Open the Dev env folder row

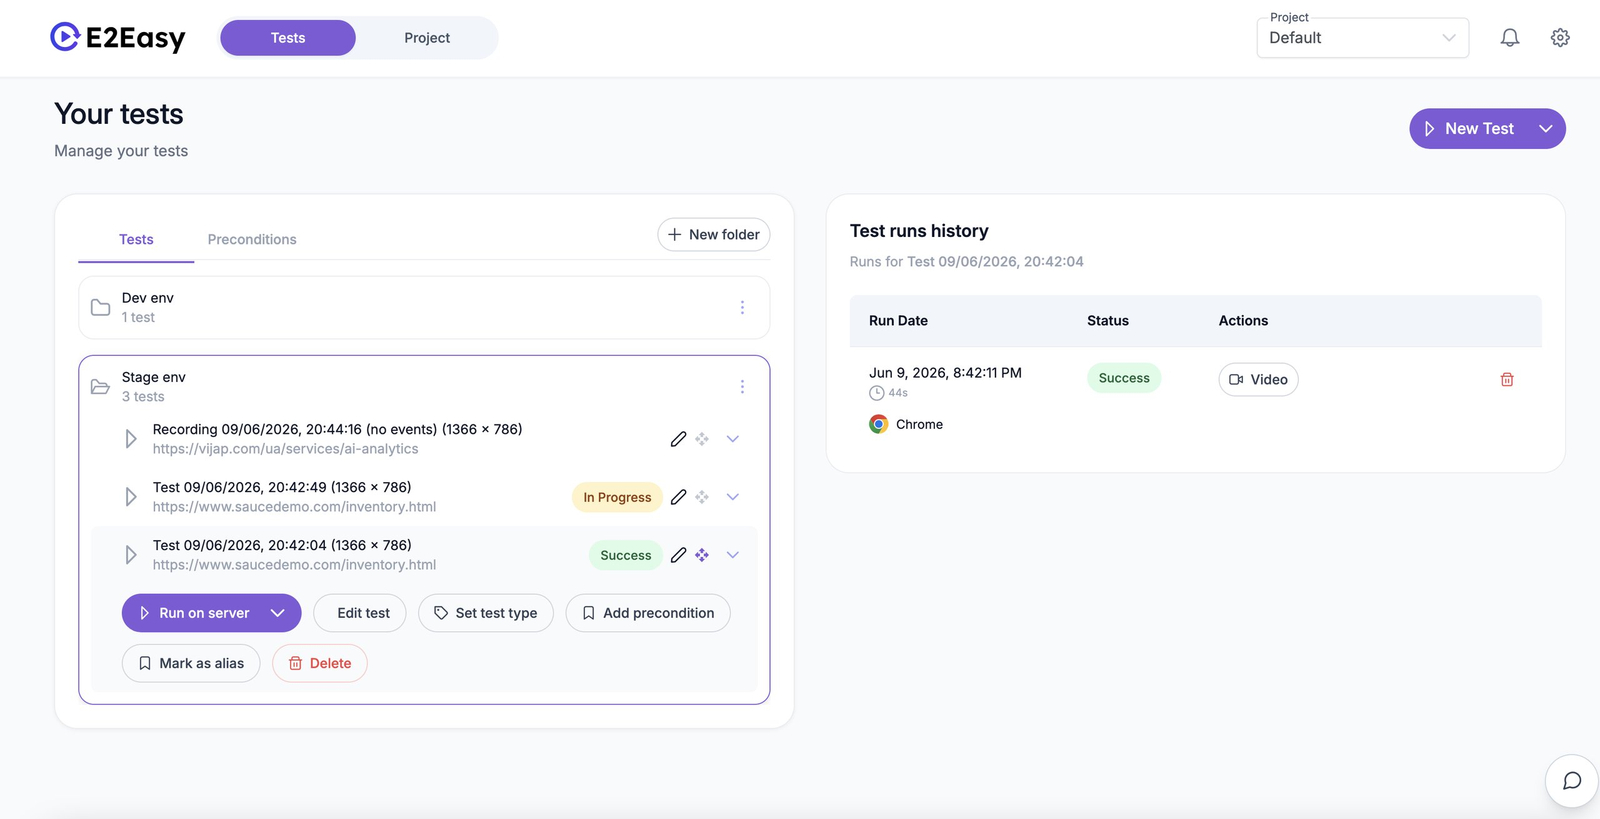point(424,307)
